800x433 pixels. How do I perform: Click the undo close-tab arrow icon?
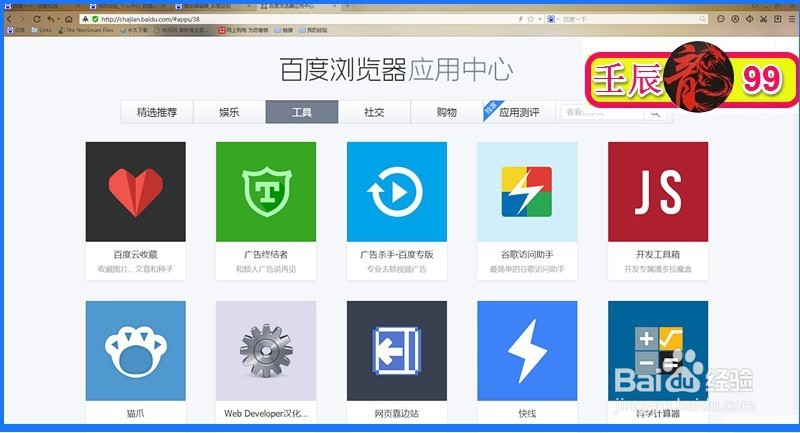tap(51, 19)
